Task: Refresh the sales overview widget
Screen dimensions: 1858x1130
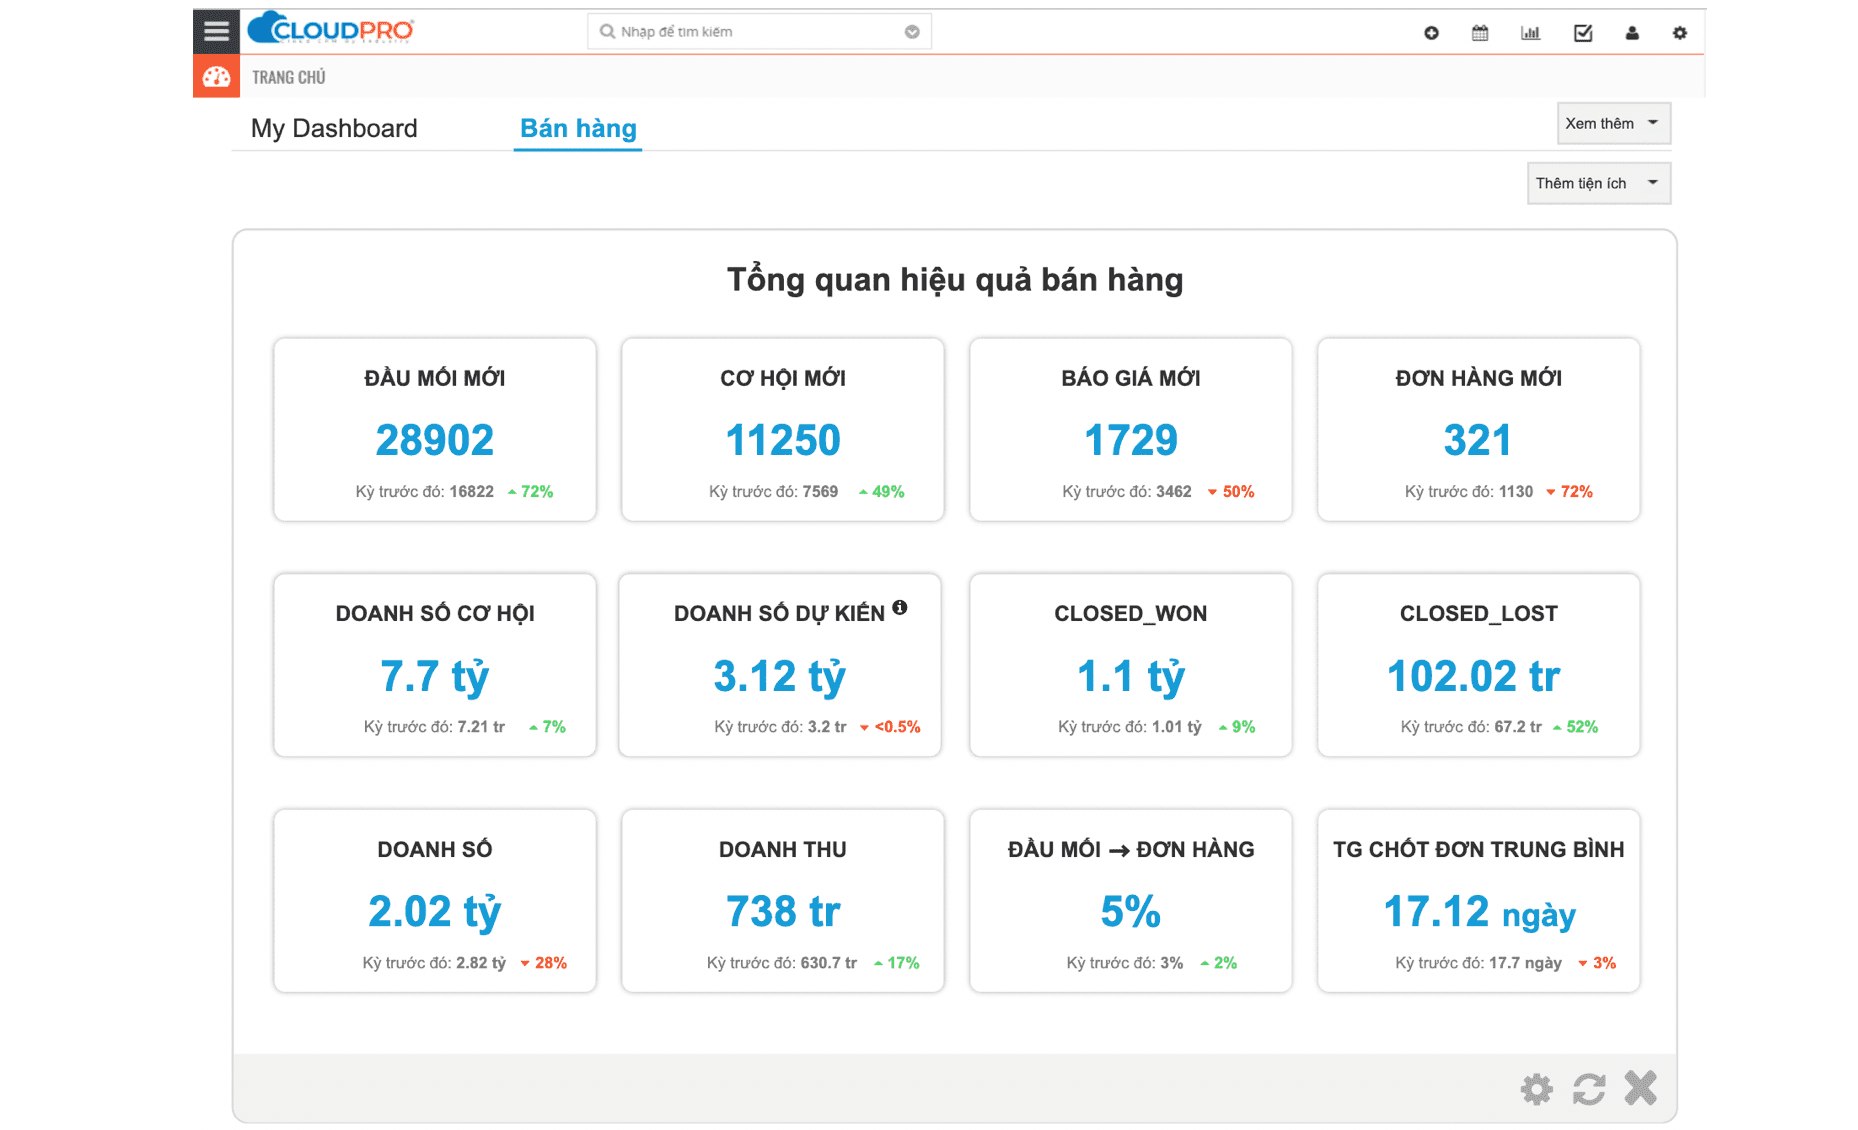Action: pyautogui.click(x=1589, y=1089)
